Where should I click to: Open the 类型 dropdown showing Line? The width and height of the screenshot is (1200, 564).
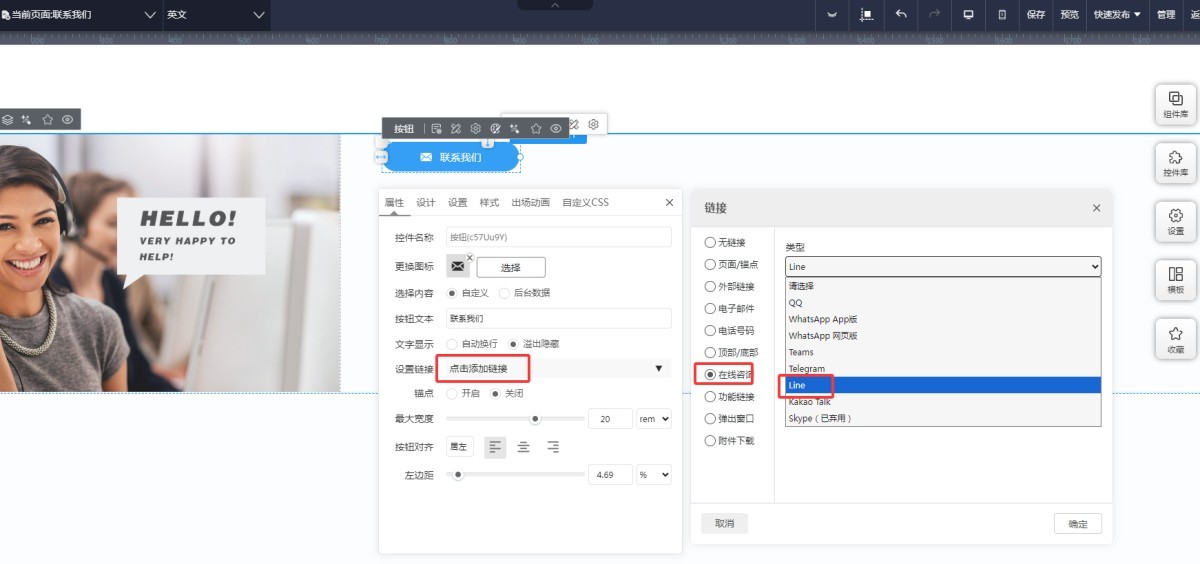click(x=942, y=267)
